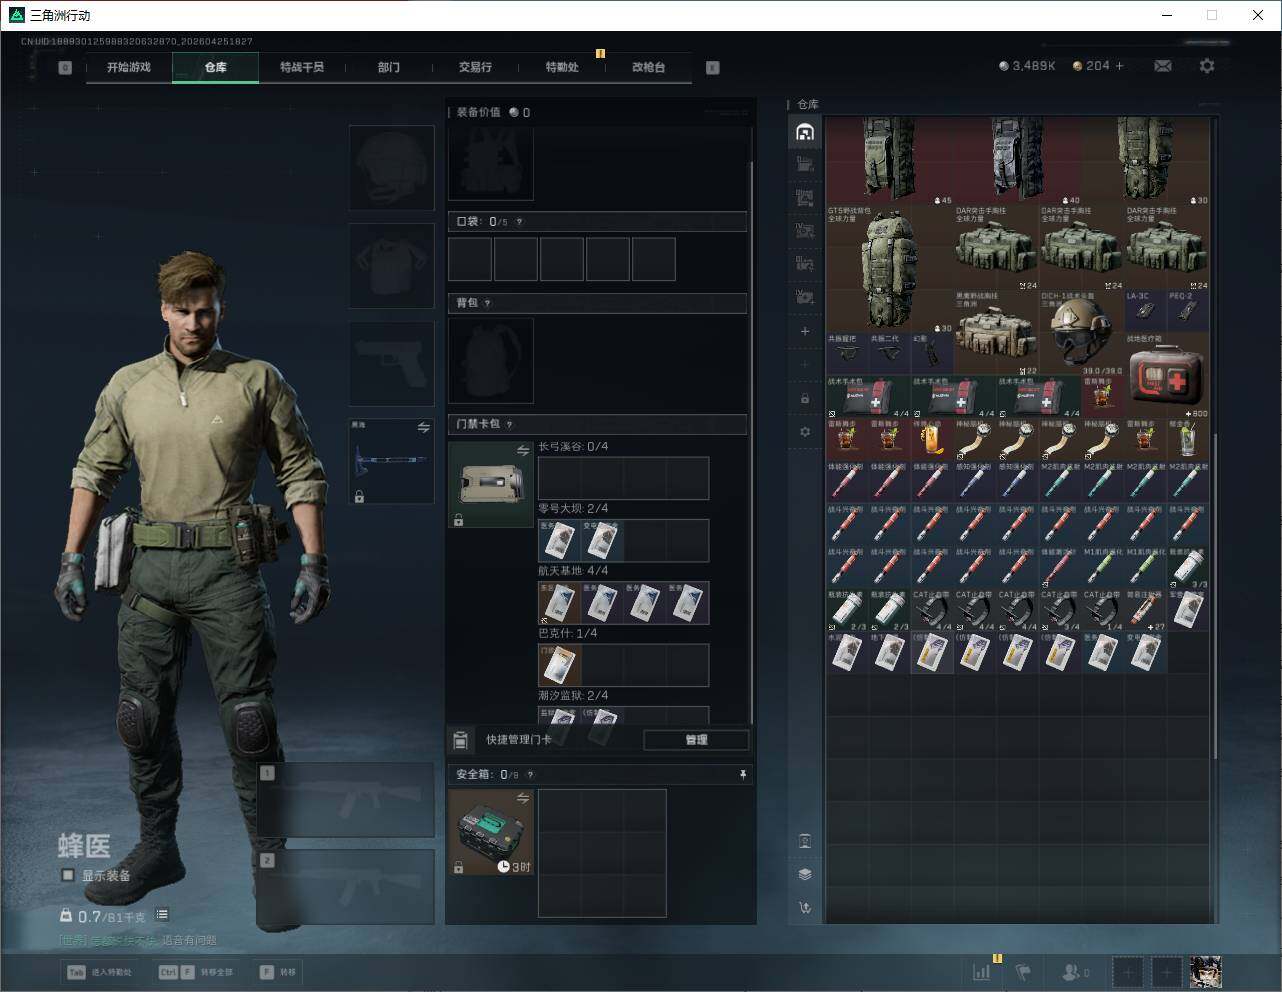1282x992 pixels.
Task: Toggle the 显示装备 checkbox
Action: (68, 875)
